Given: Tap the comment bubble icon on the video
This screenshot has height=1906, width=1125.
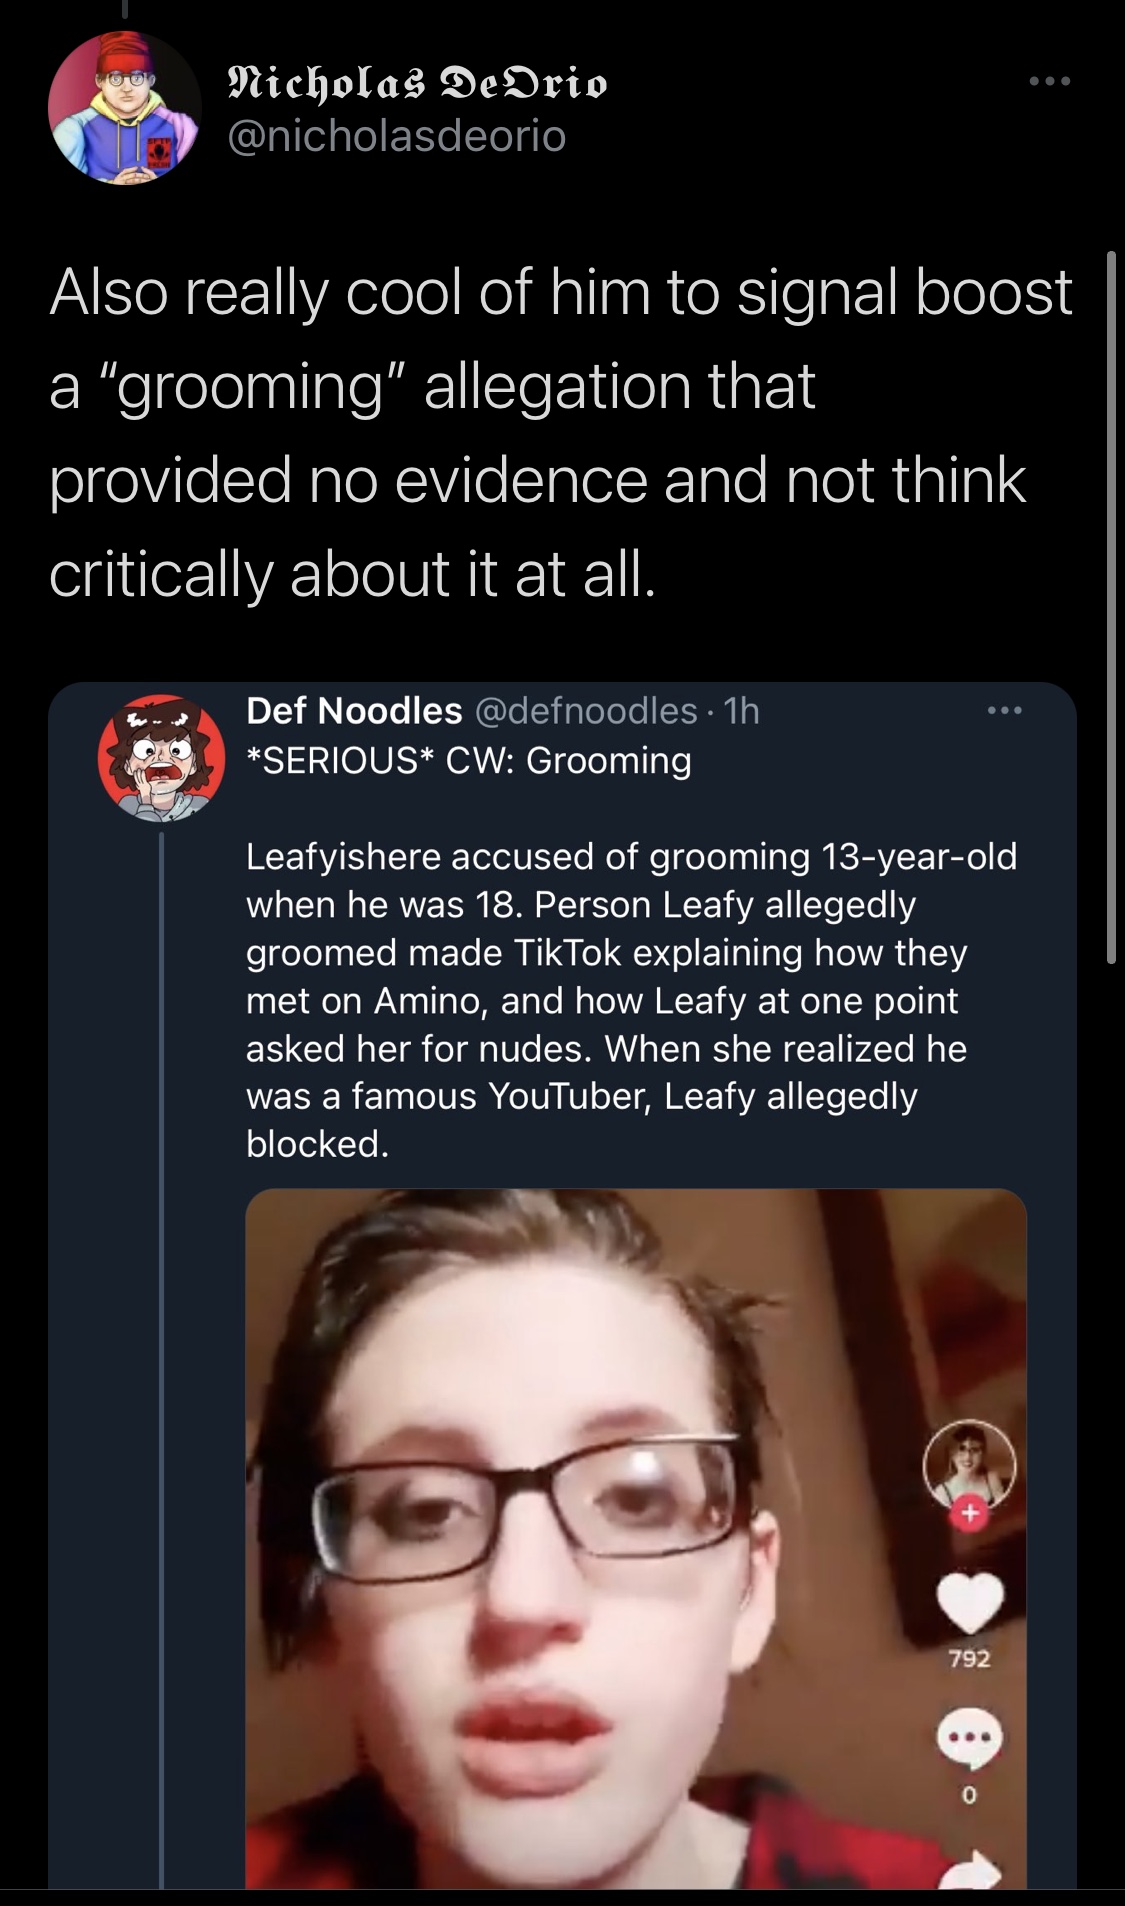Looking at the screenshot, I should (969, 1739).
